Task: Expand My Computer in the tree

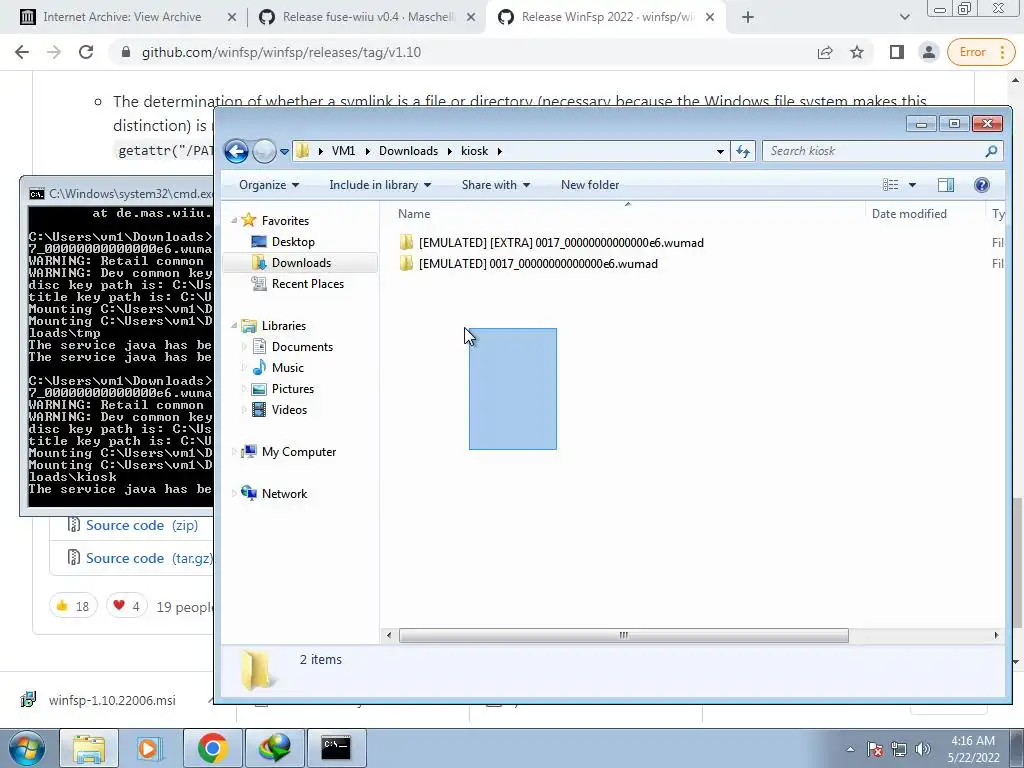Action: (234, 452)
